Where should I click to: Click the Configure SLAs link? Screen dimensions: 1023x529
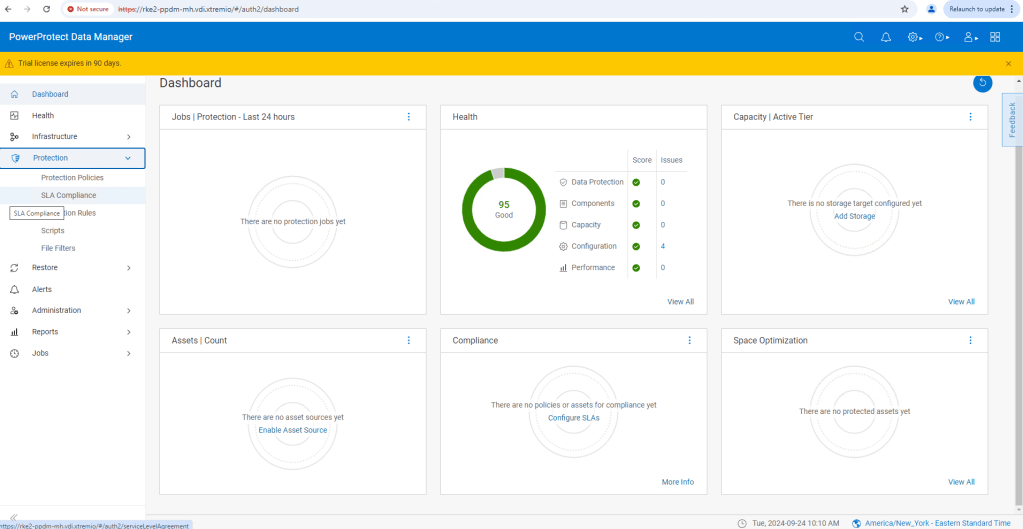(x=573, y=418)
